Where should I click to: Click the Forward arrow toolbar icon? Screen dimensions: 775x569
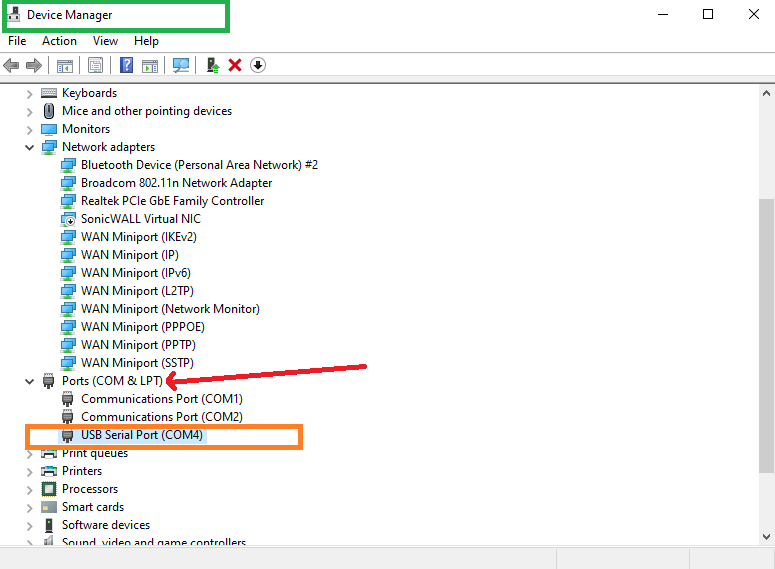click(x=33, y=65)
